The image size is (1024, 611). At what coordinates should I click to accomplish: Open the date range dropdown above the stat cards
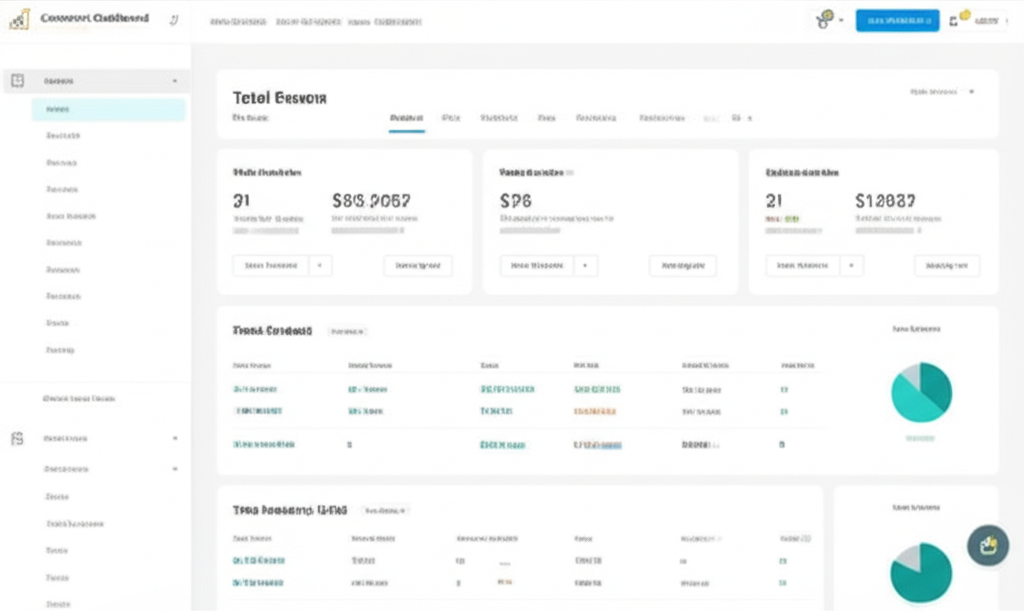(x=935, y=91)
